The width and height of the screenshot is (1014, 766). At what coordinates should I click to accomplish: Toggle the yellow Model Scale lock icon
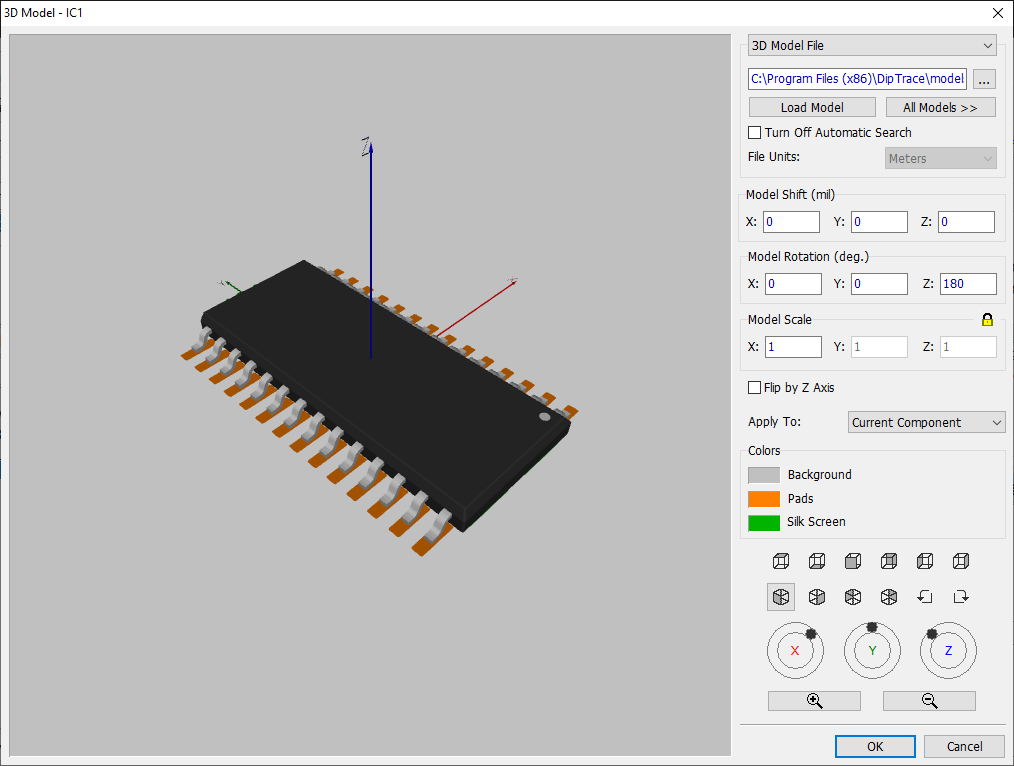[987, 319]
